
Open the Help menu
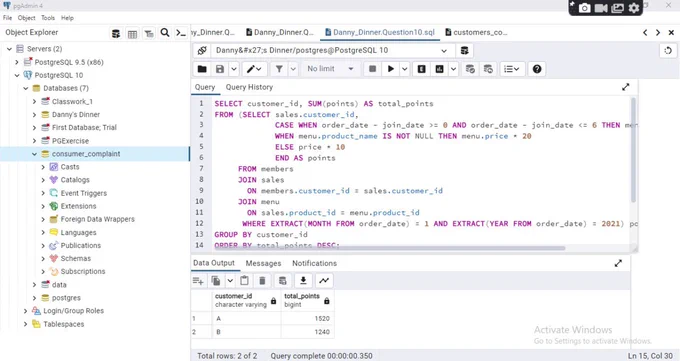coord(67,18)
